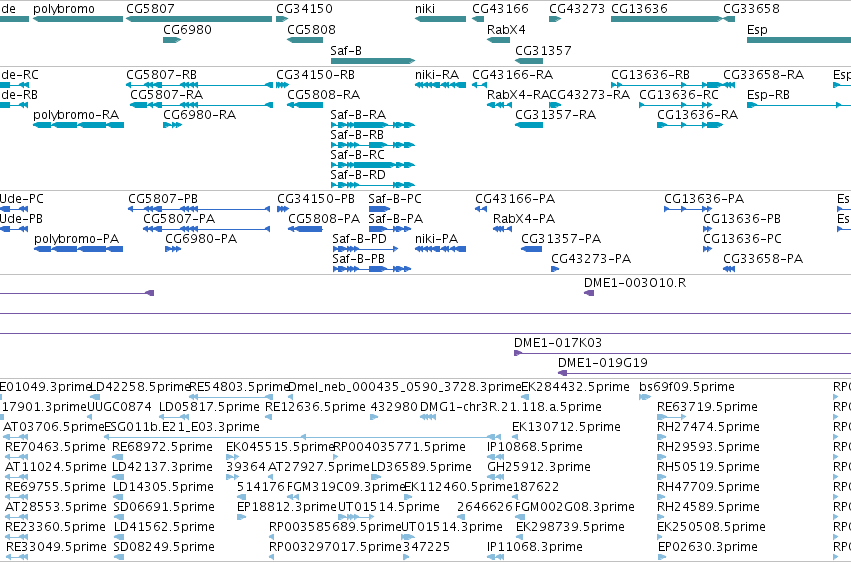Image resolution: width=851 pixels, height=562 pixels.
Task: Click protein Saf-B-PB
Action: tap(359, 259)
